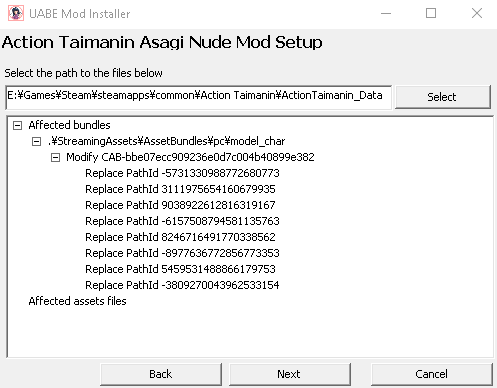The height and width of the screenshot is (388, 497).
Task: Close the UABE Mod Installer window
Action: coord(477,14)
